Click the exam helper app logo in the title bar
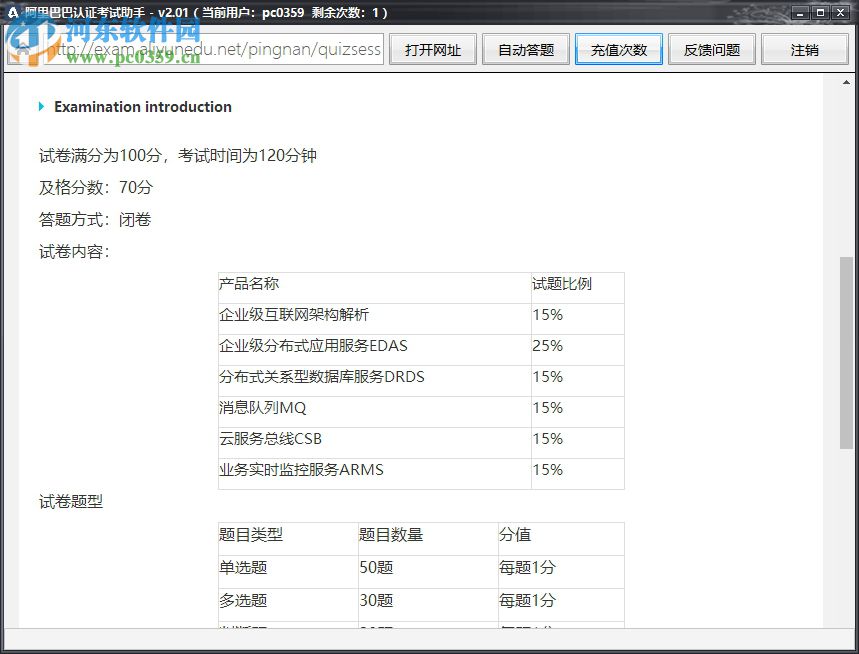Screen dimensions: 859x654 click(11, 12)
